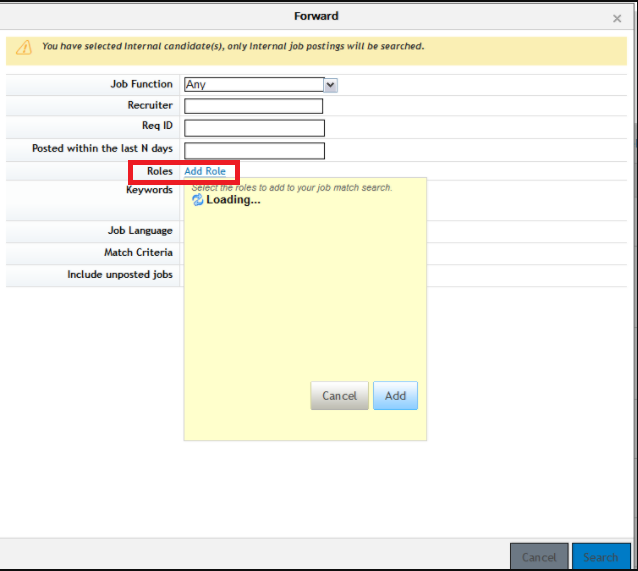Click the Keywords label
Viewport: 638px width, 571px height.
(149, 190)
